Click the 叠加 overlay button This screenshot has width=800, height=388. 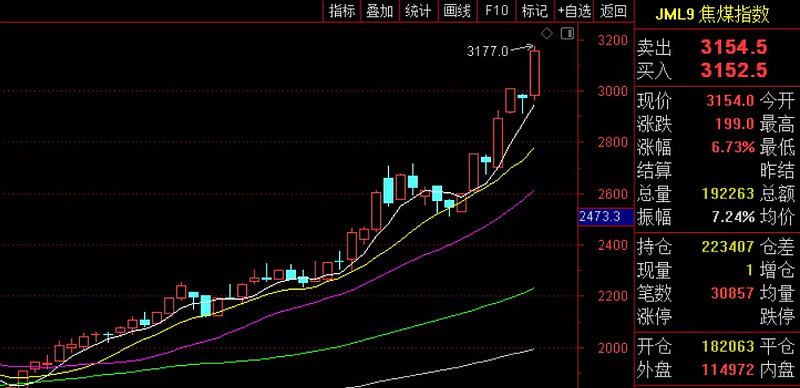pos(380,11)
